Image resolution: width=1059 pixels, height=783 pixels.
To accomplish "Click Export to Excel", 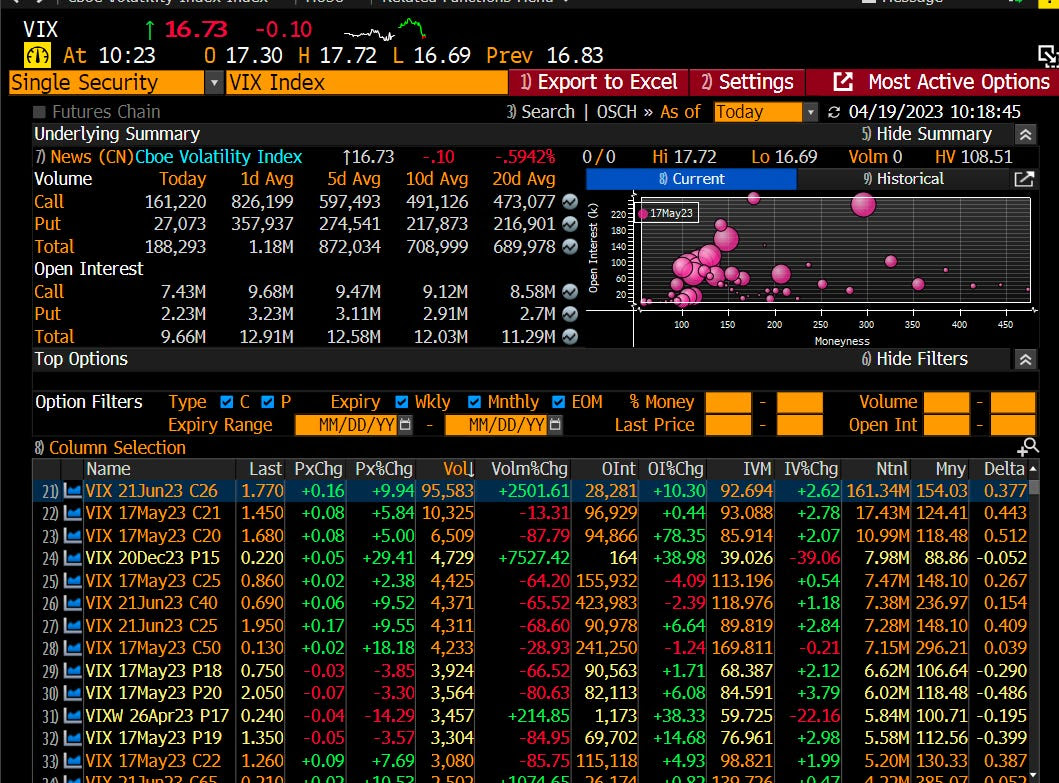I will 598,82.
